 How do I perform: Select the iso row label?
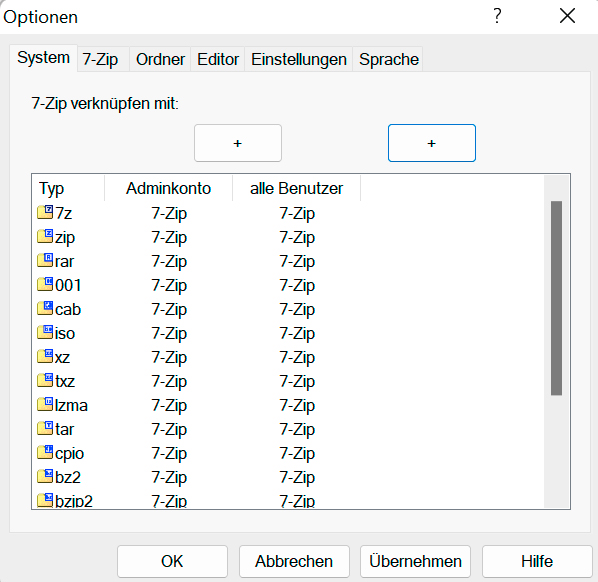click(65, 333)
